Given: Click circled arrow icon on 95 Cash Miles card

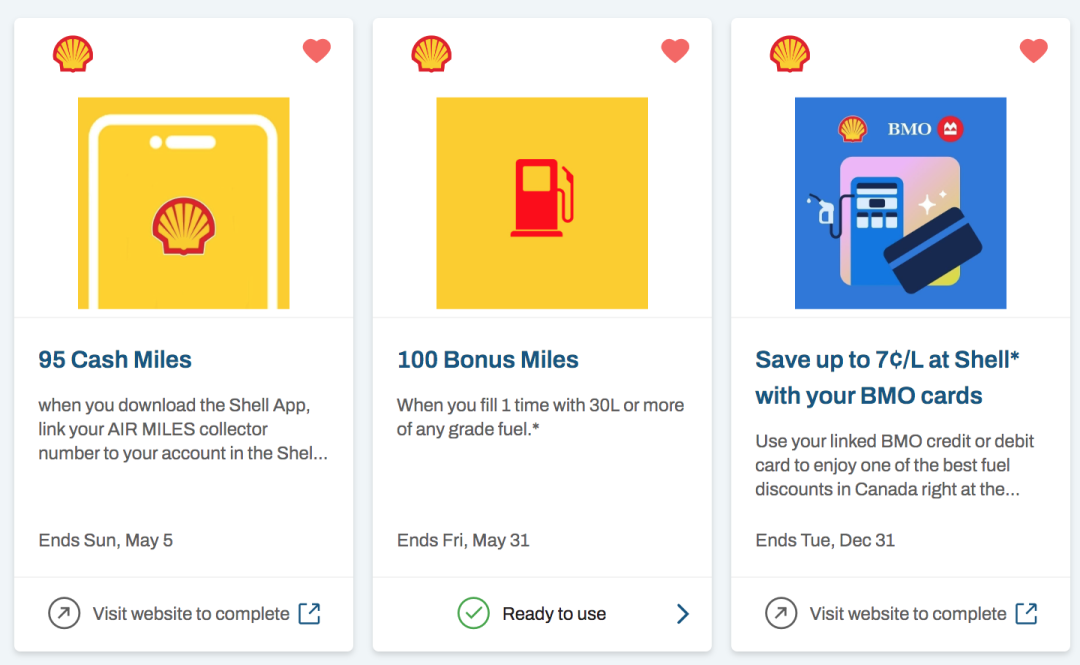Looking at the screenshot, I should (64, 613).
